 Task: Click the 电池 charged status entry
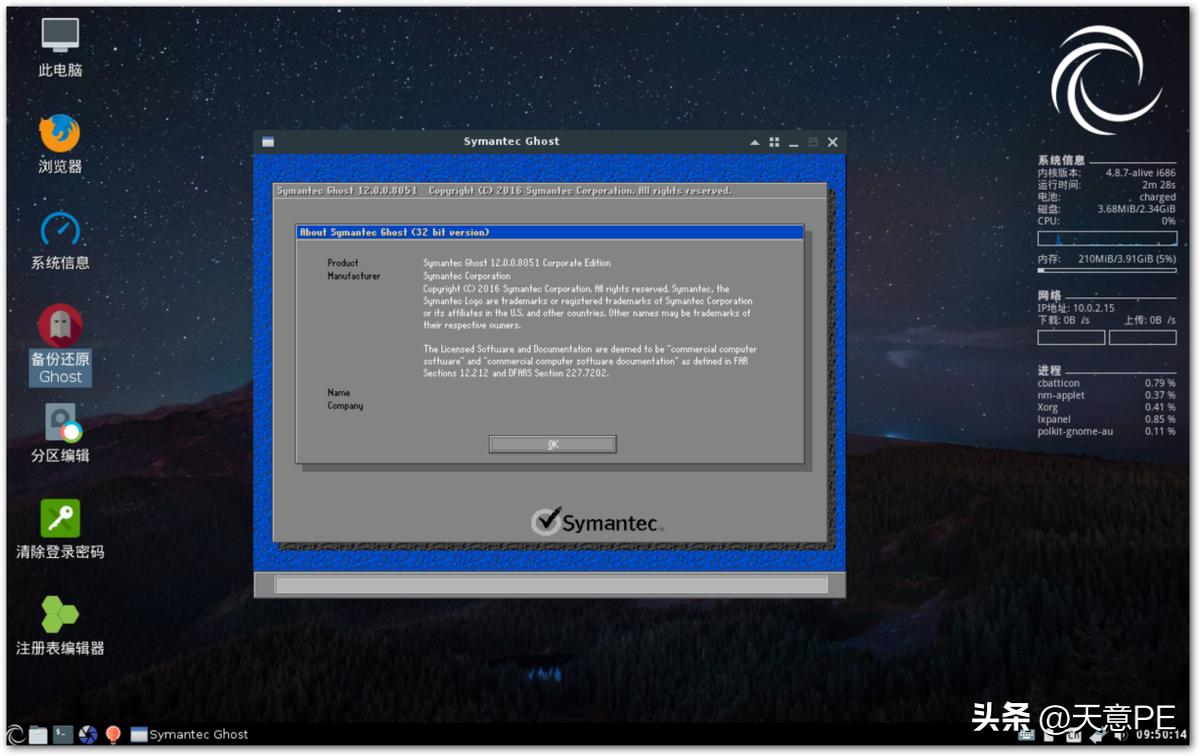pos(1106,197)
